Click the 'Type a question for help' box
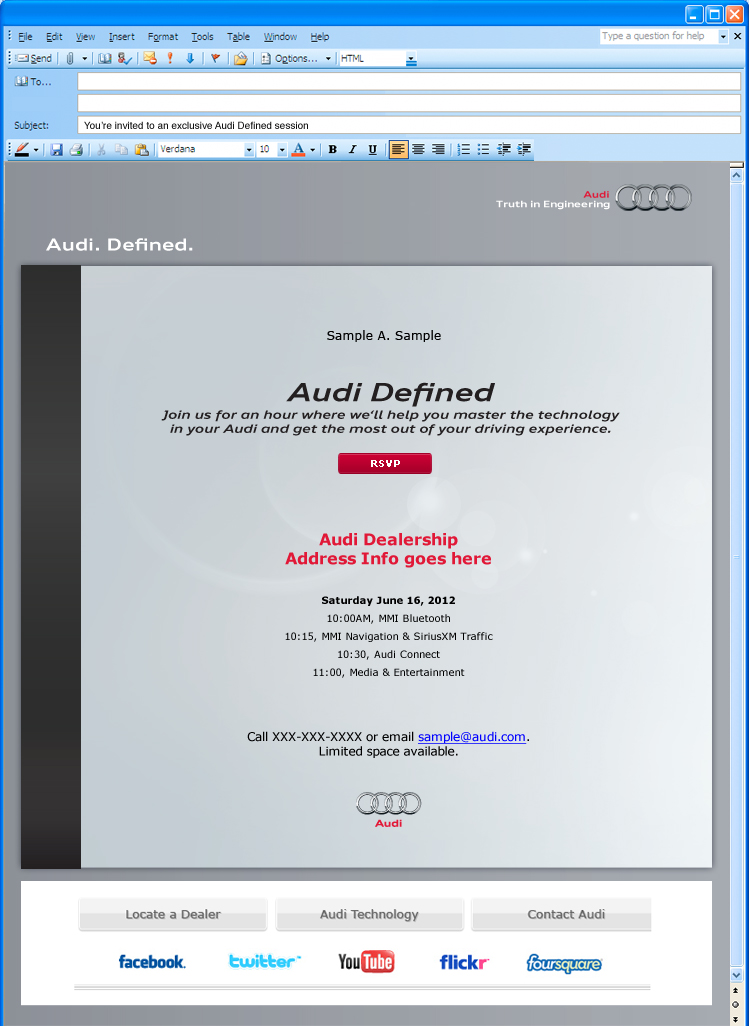This screenshot has height=1026, width=749. (x=659, y=36)
